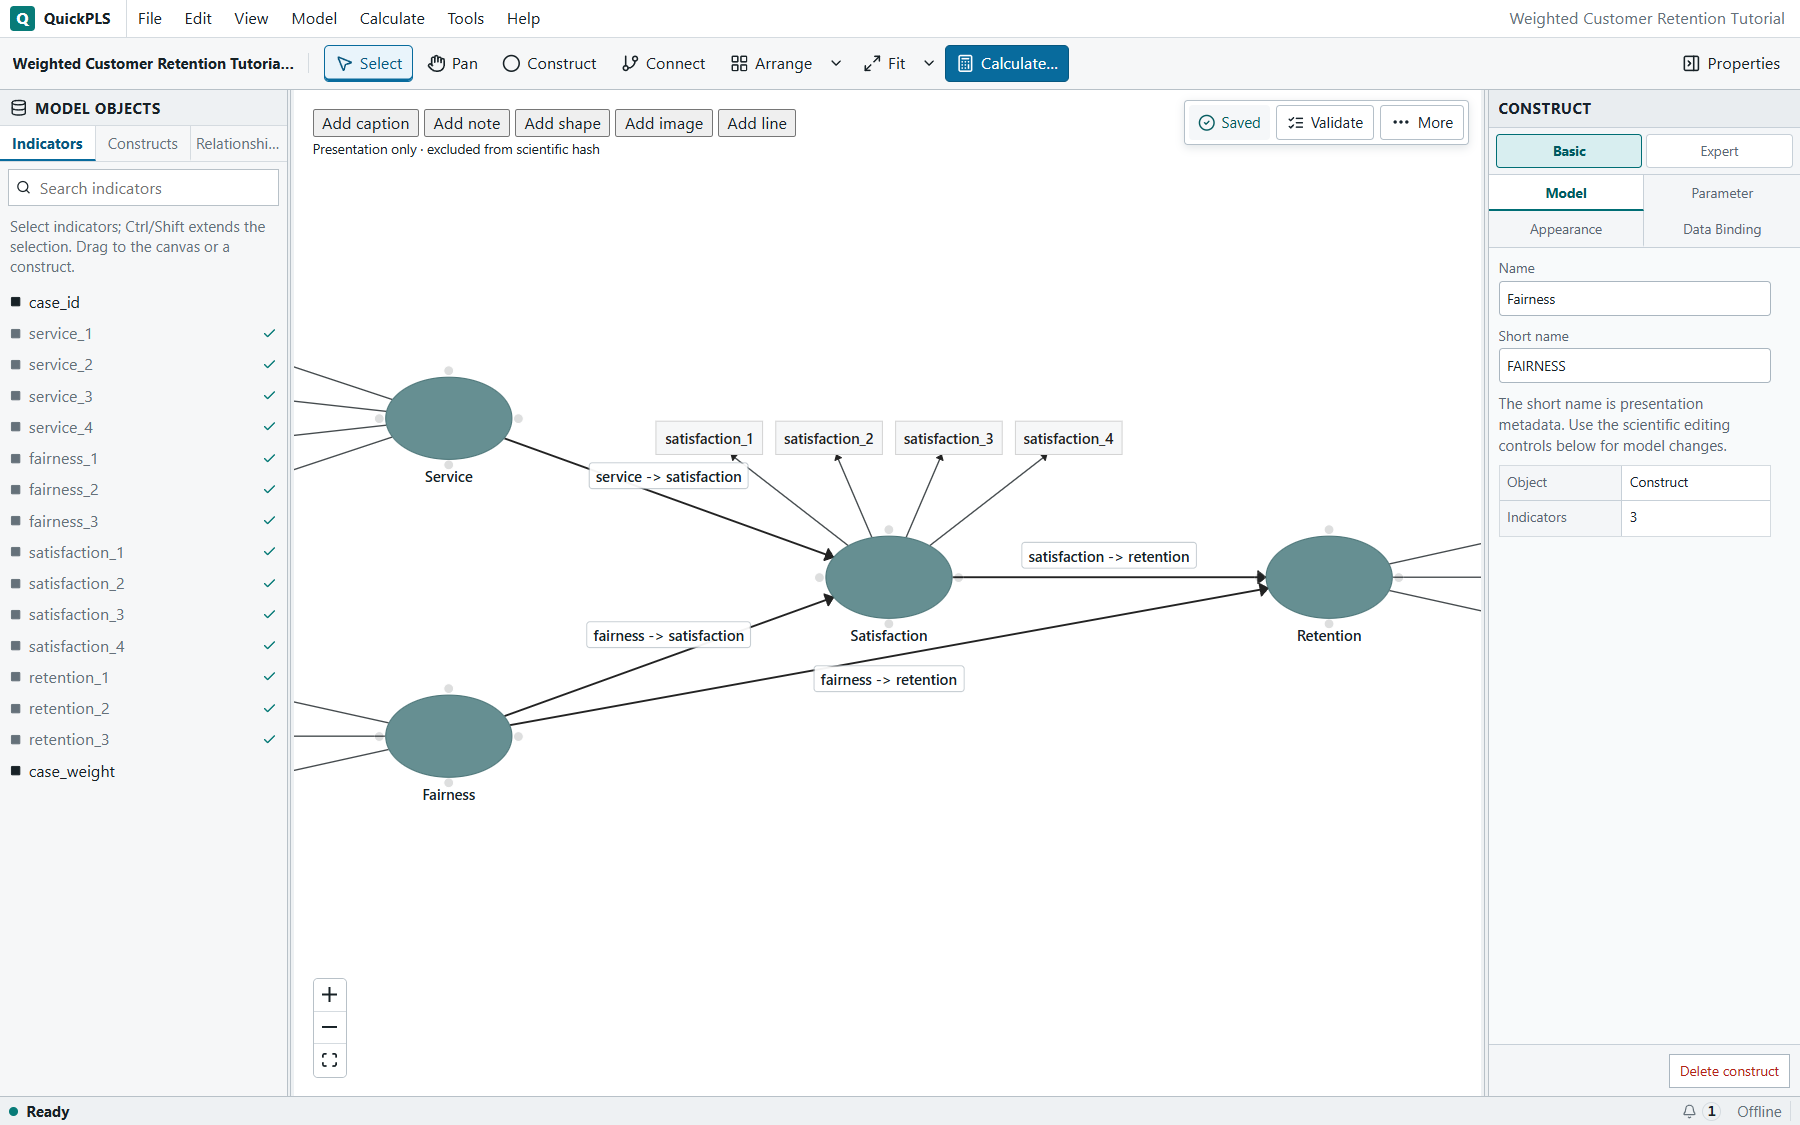1800x1125 pixels.
Task: Switch to Expert mode
Action: coord(1719,151)
